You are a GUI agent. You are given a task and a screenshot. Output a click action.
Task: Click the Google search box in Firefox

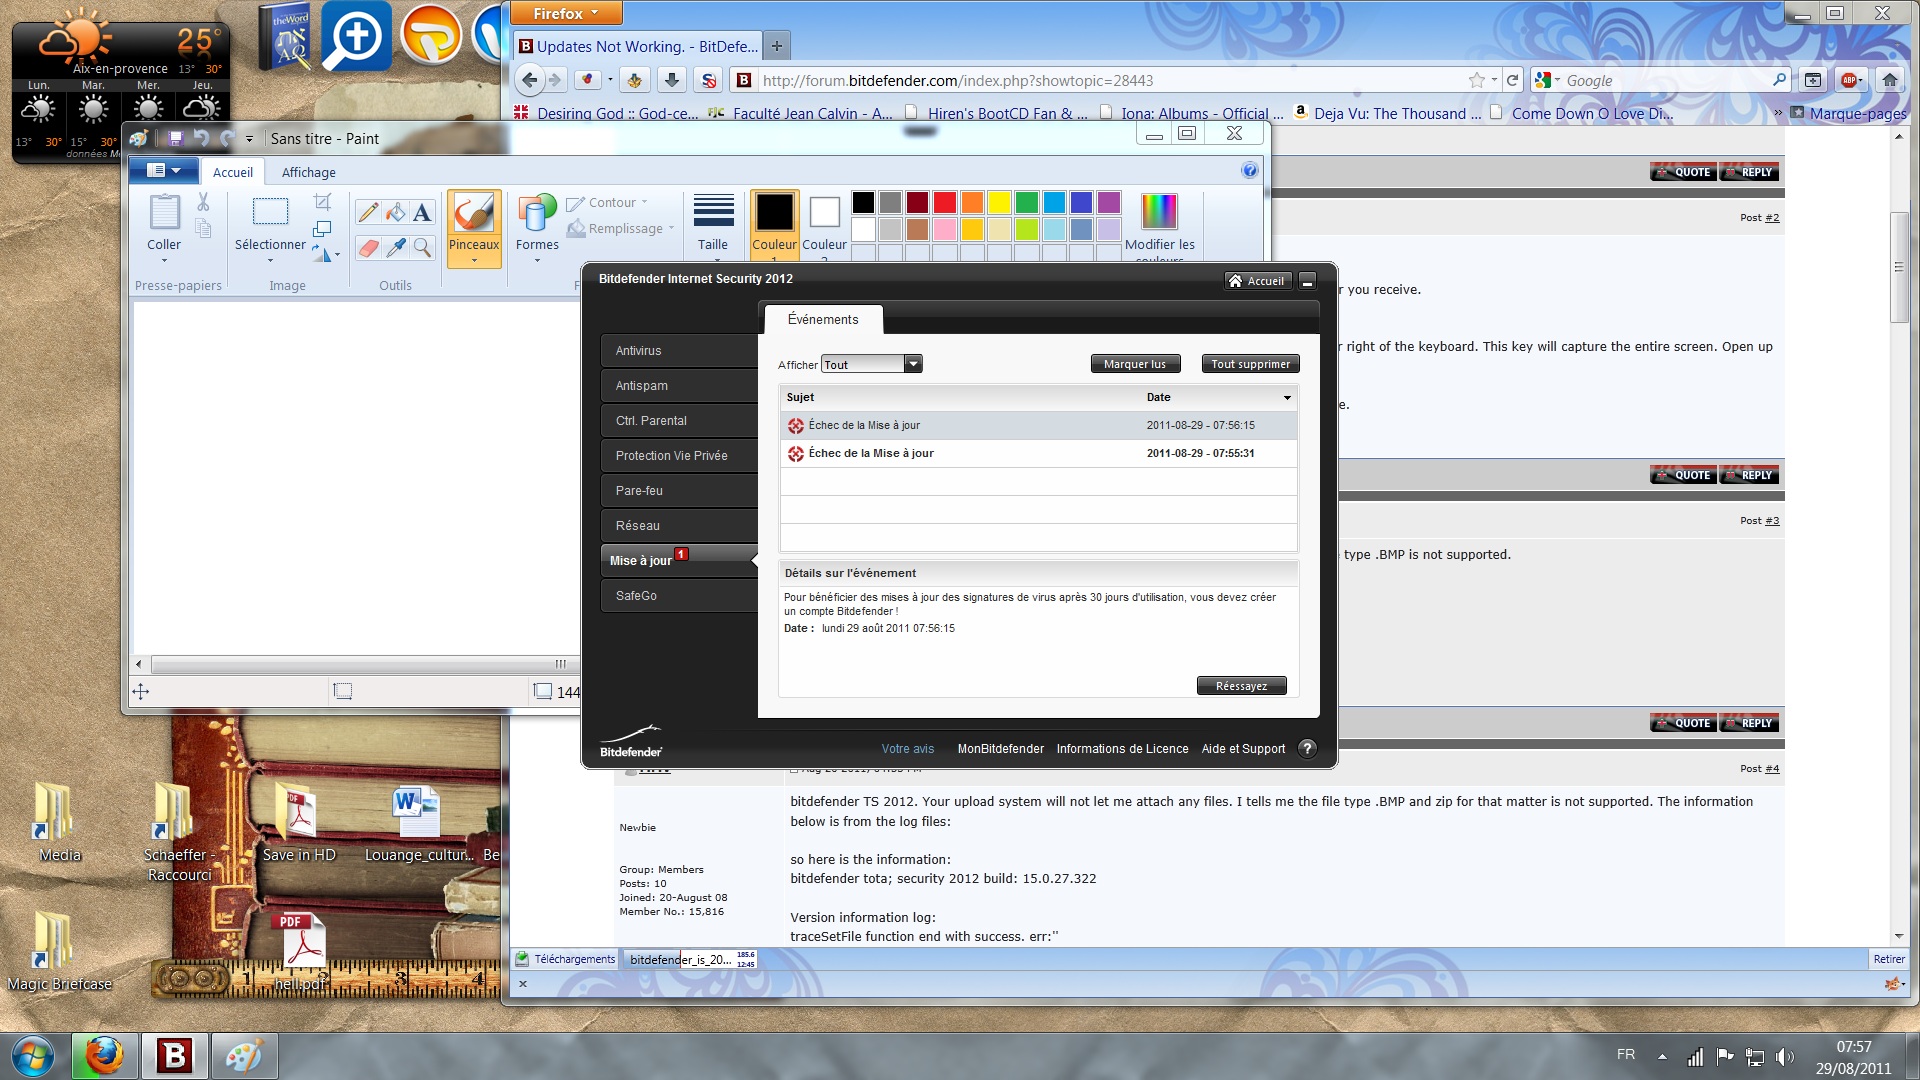click(1665, 80)
